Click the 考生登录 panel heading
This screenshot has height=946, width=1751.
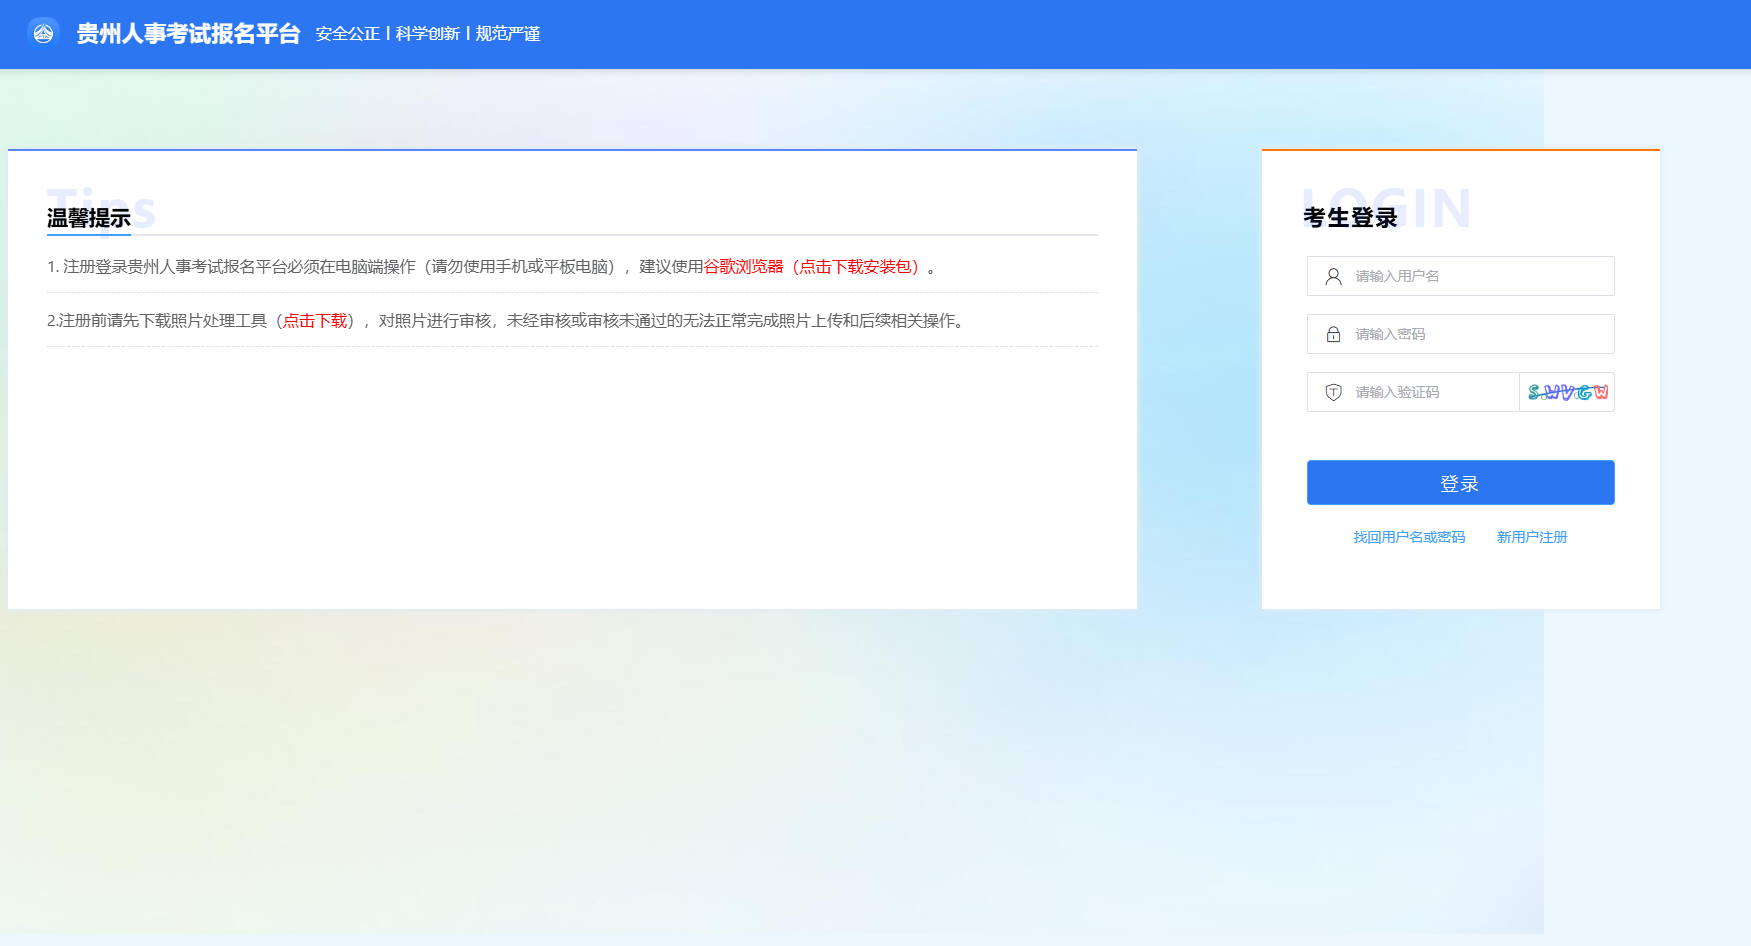tap(1349, 218)
